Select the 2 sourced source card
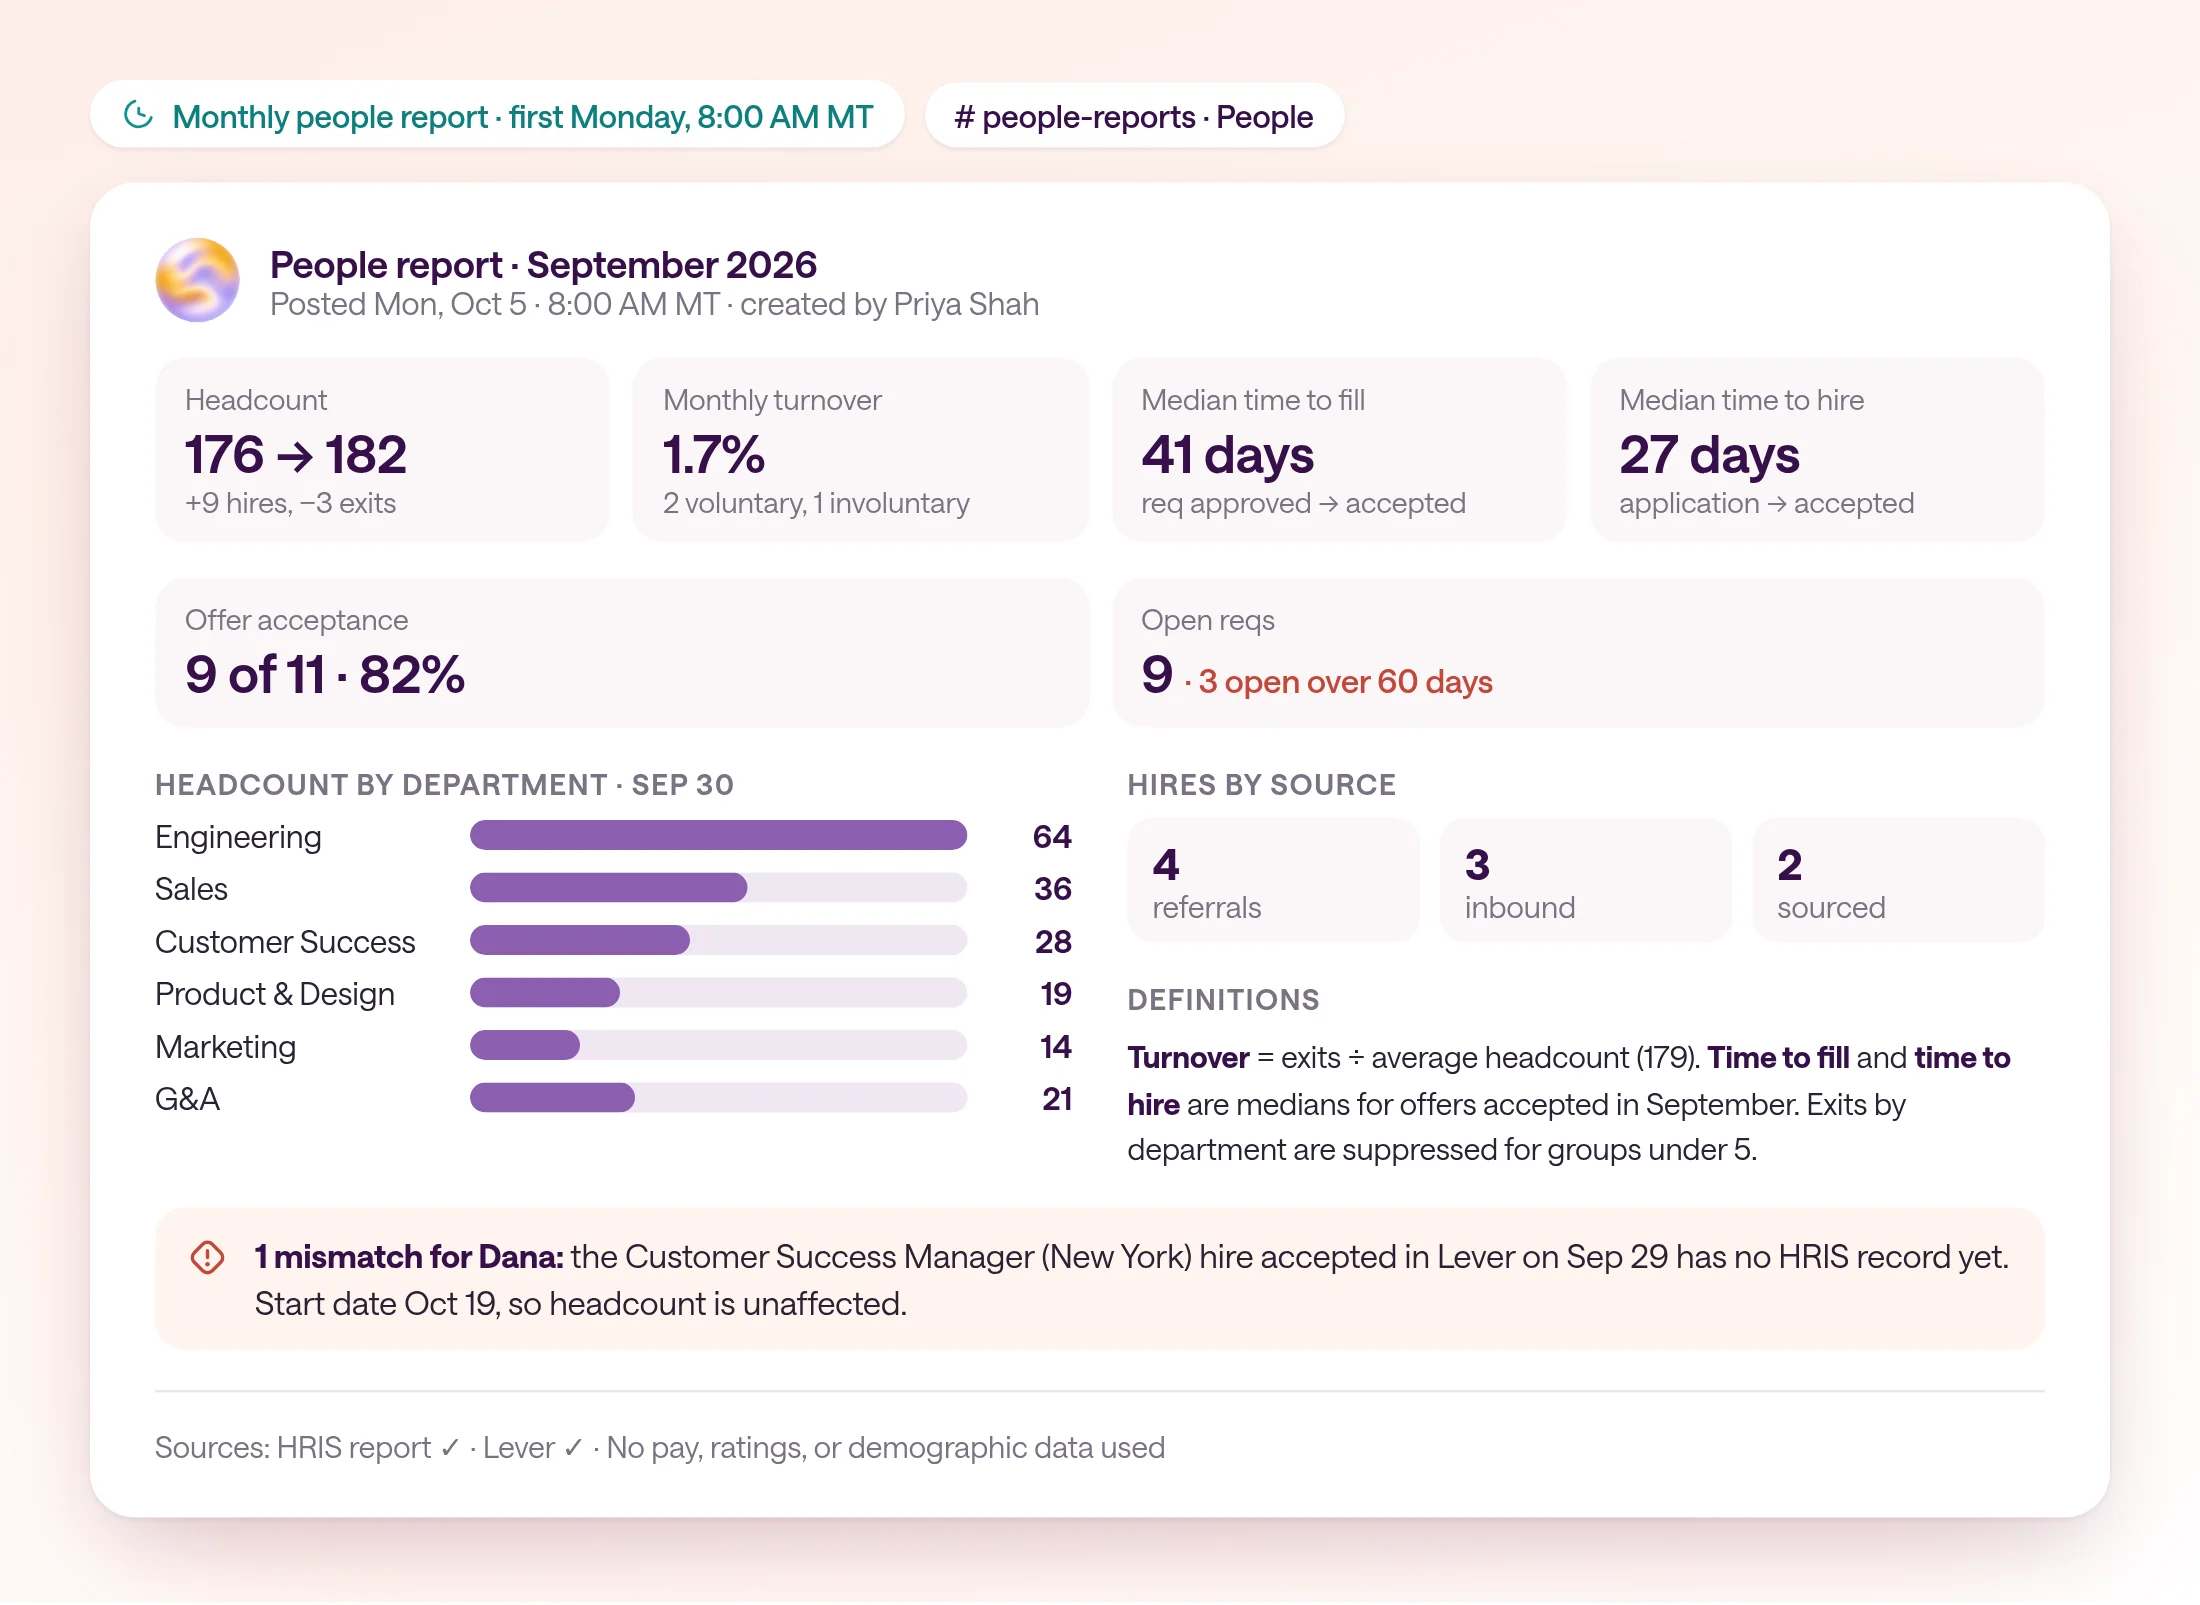This screenshot has width=2200, height=1605. tap(1898, 880)
